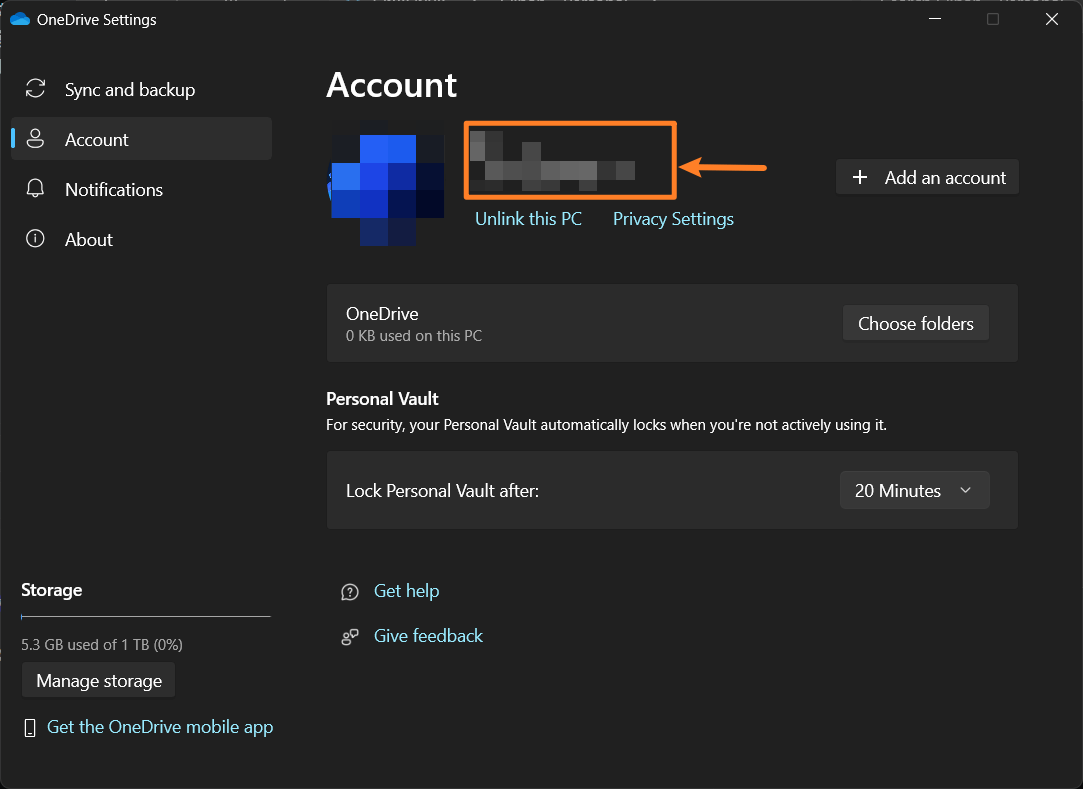This screenshot has height=789, width=1083.
Task: Click the About info icon
Action: pyautogui.click(x=35, y=238)
